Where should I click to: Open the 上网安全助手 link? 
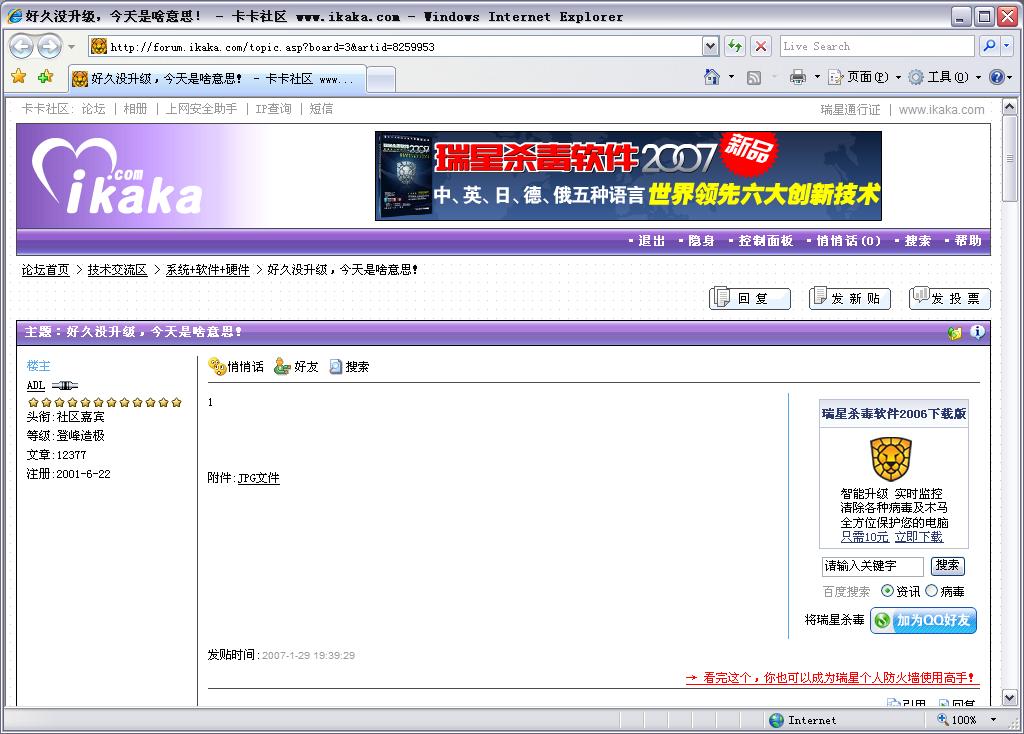(201, 109)
